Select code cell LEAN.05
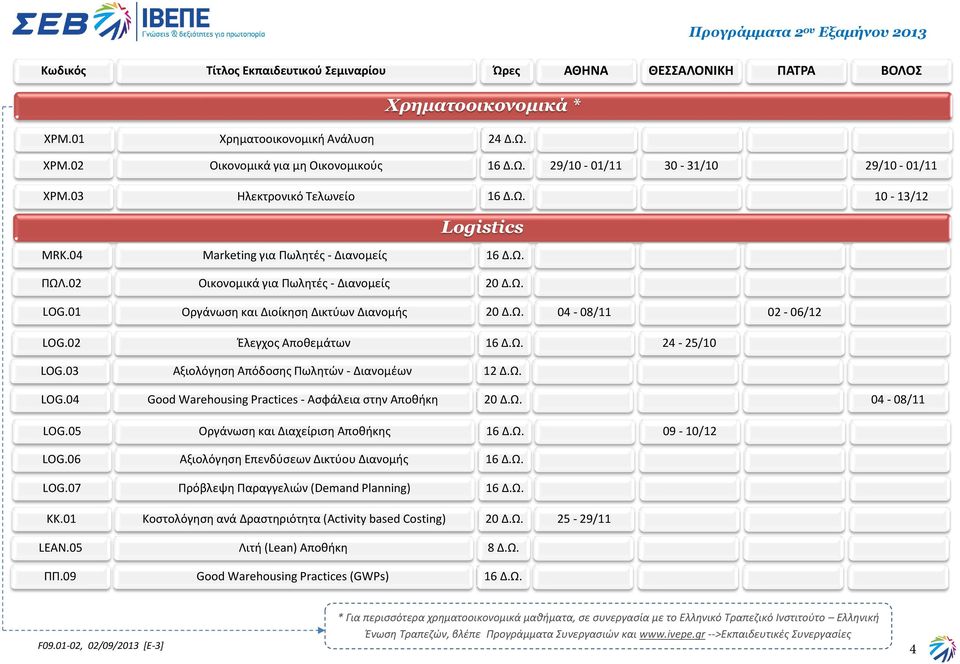 pos(61,548)
